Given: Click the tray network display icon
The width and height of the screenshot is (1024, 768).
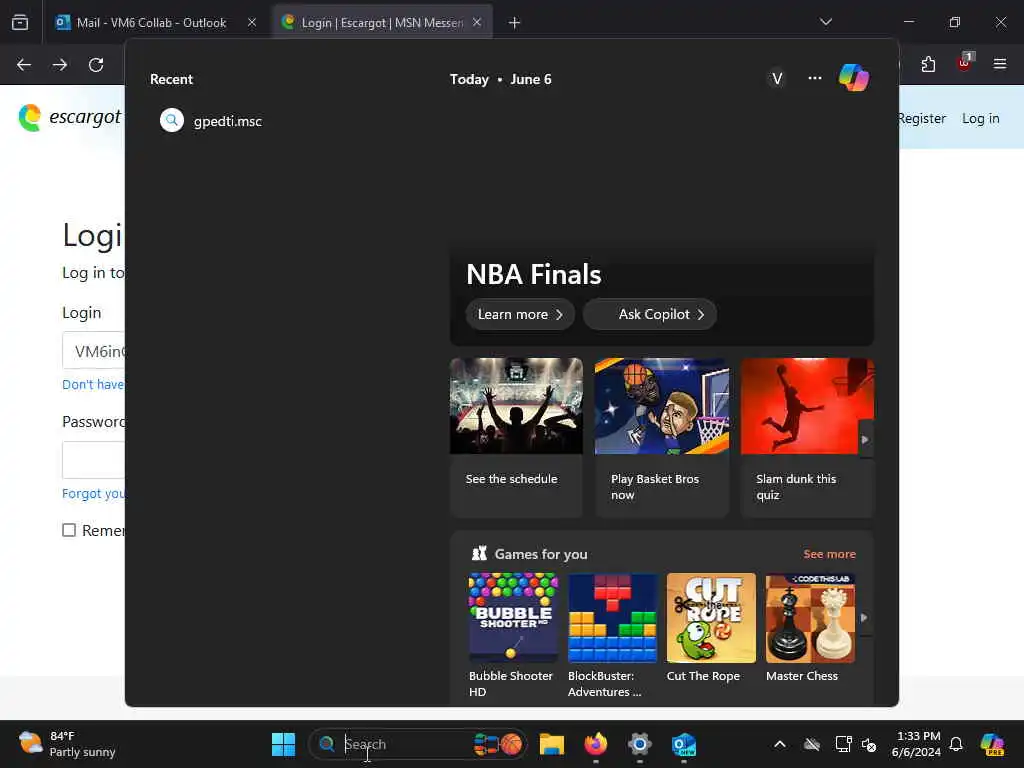Looking at the screenshot, I should coord(843,744).
